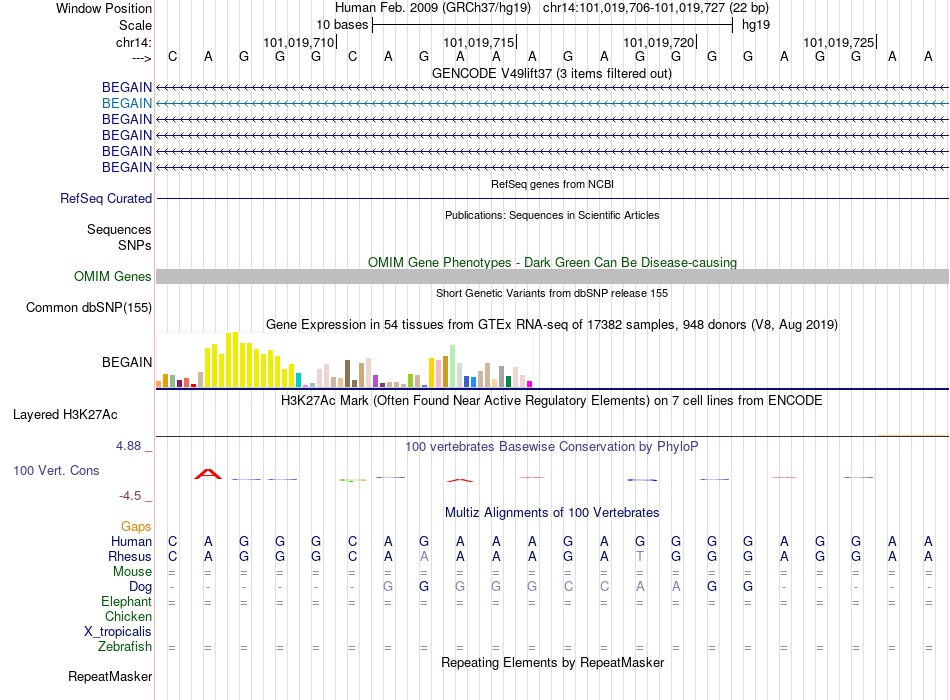Click the X_tropicalis species row label

[118, 632]
